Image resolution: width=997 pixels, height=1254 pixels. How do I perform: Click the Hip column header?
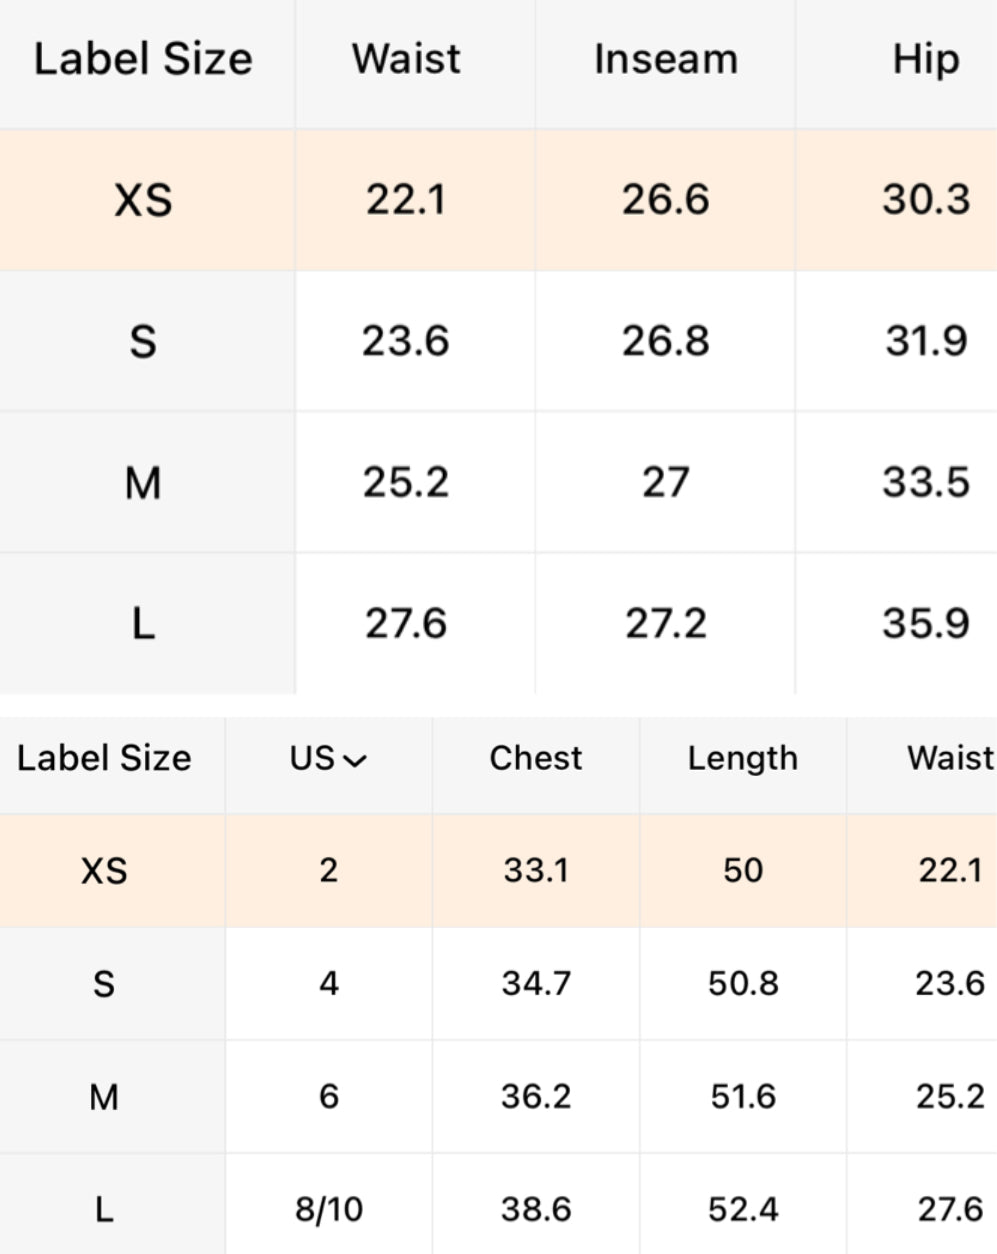click(925, 60)
